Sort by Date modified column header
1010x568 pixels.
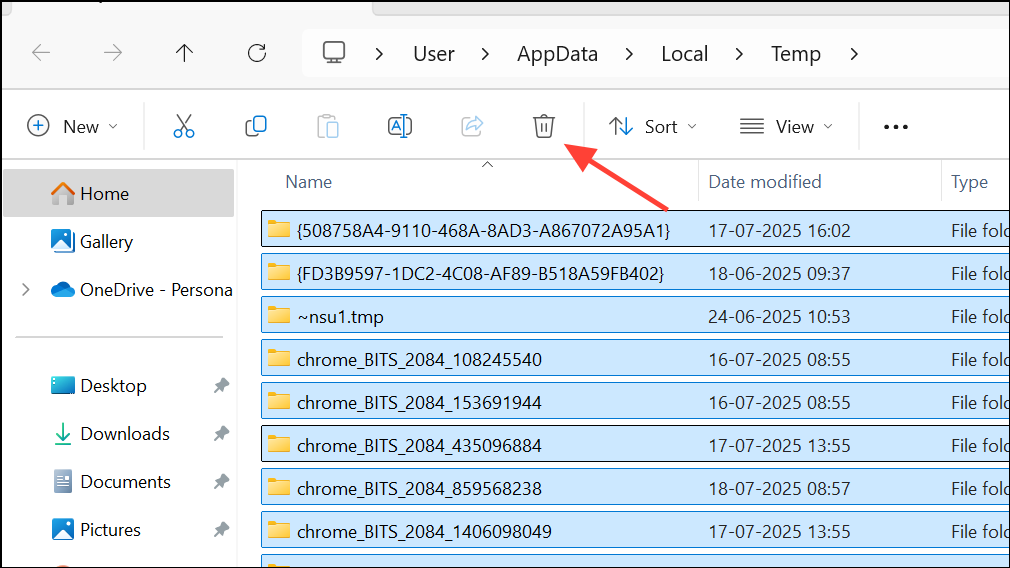[x=764, y=182]
